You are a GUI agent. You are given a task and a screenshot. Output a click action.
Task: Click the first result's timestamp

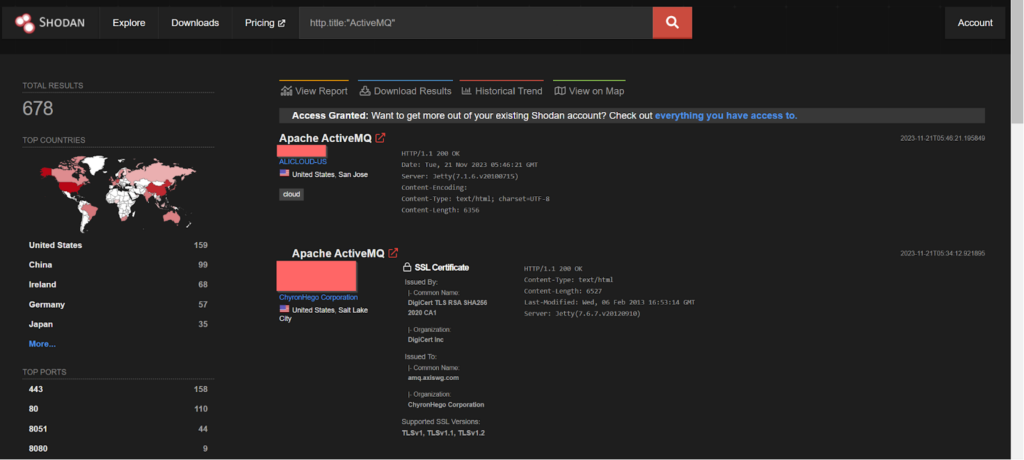coord(942,138)
